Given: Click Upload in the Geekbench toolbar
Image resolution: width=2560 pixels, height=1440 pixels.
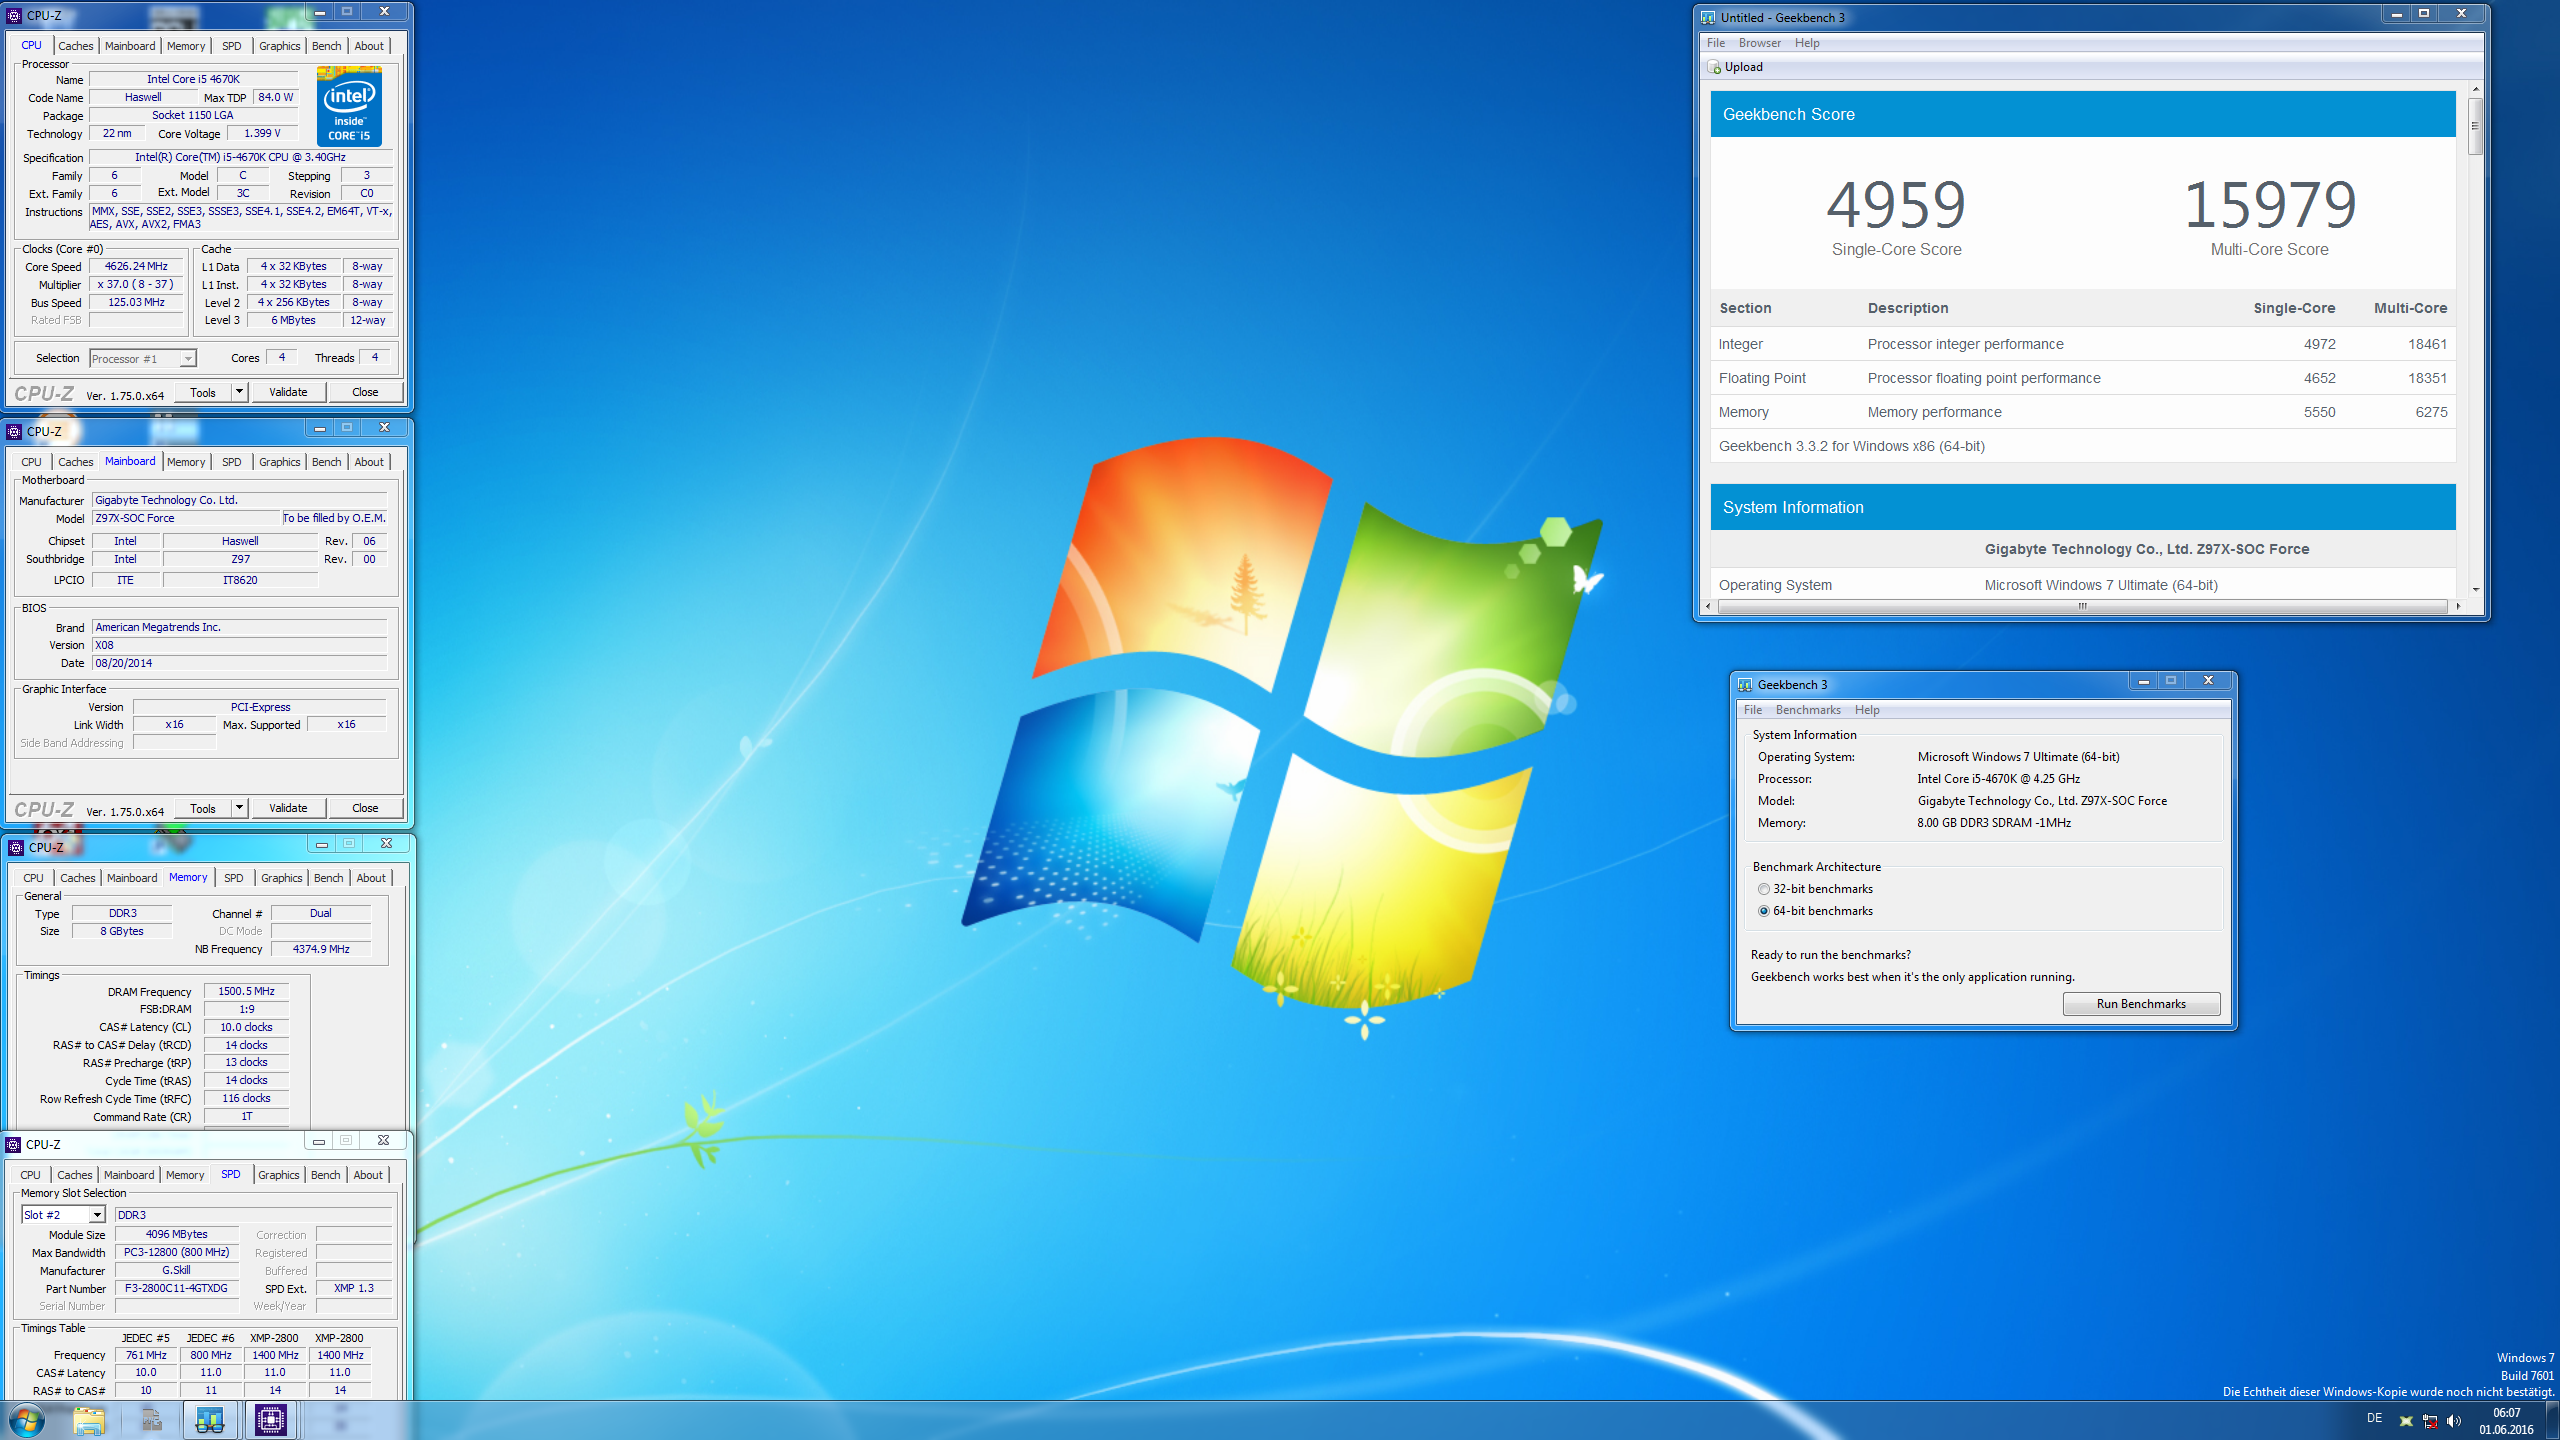Looking at the screenshot, I should [x=1743, y=67].
